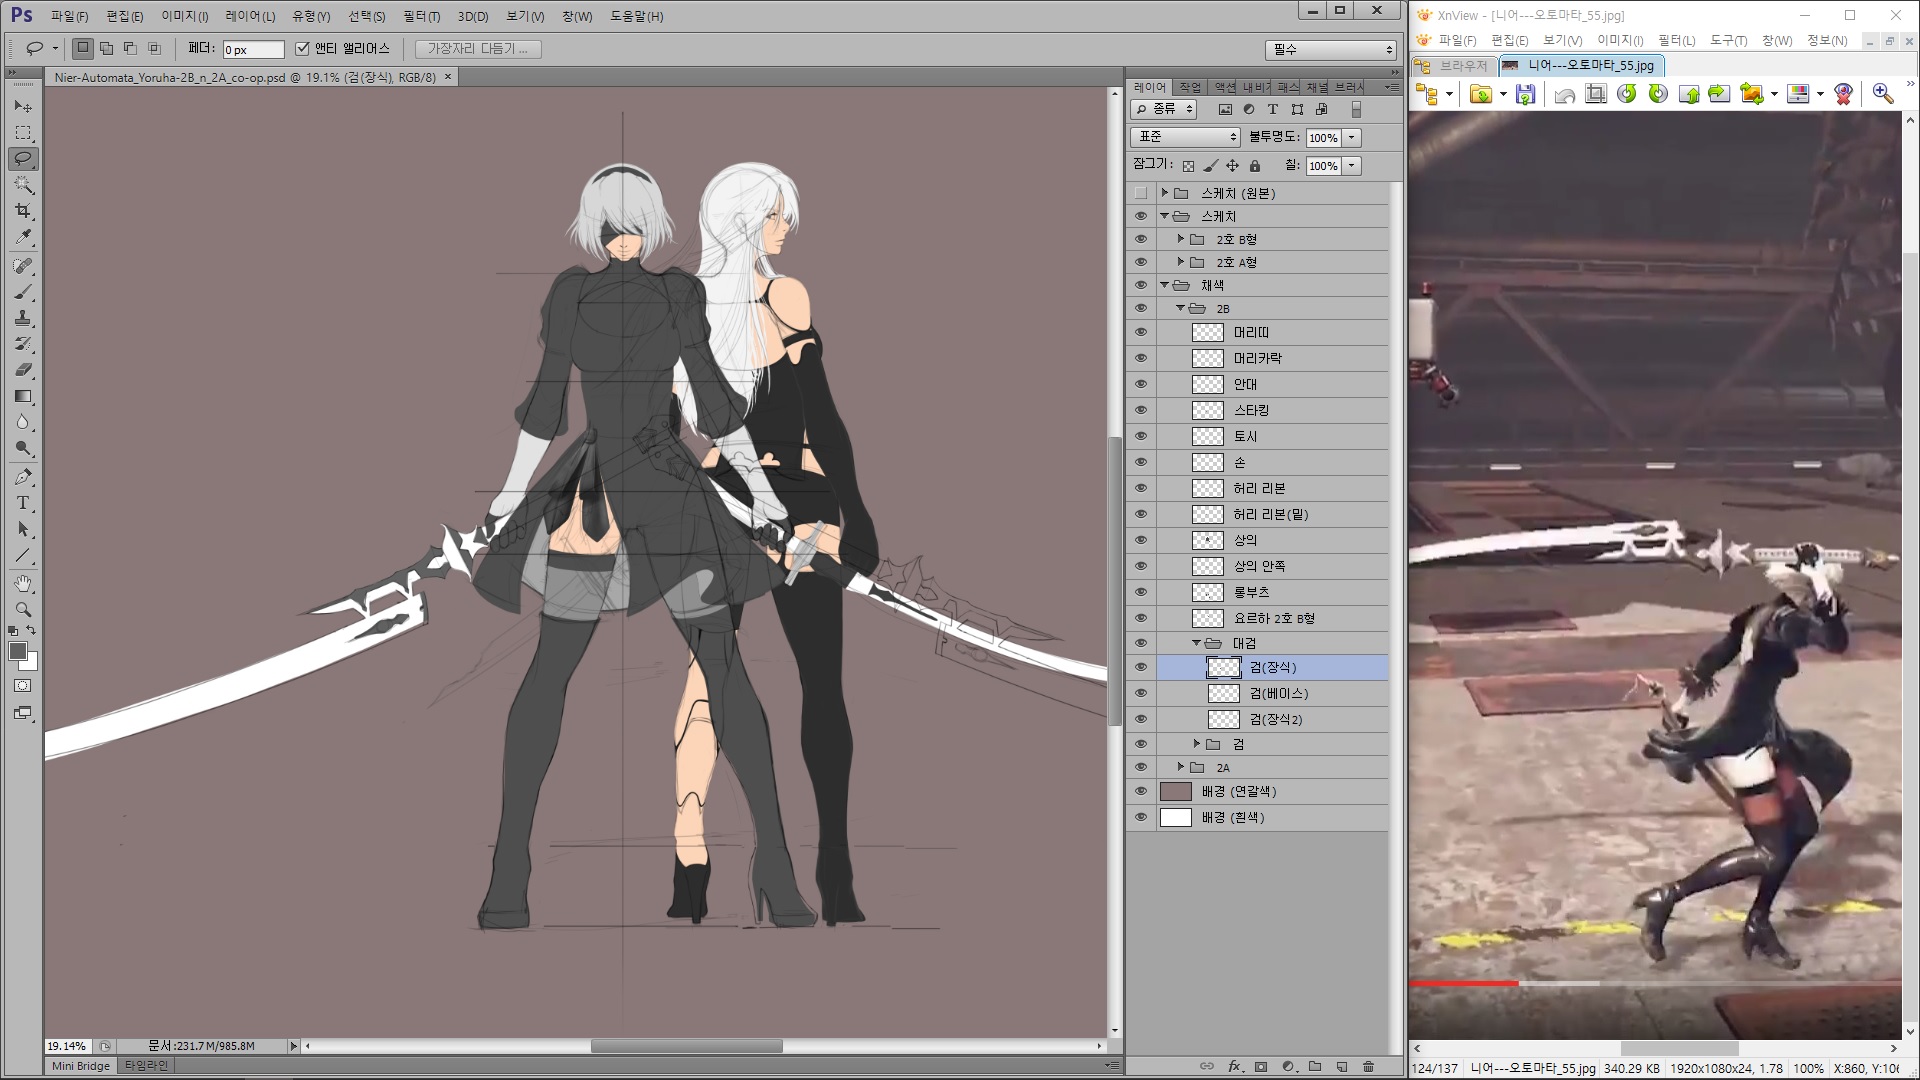Click the feather input field
Image resolution: width=1920 pixels, height=1080 pixels.
pyautogui.click(x=253, y=49)
